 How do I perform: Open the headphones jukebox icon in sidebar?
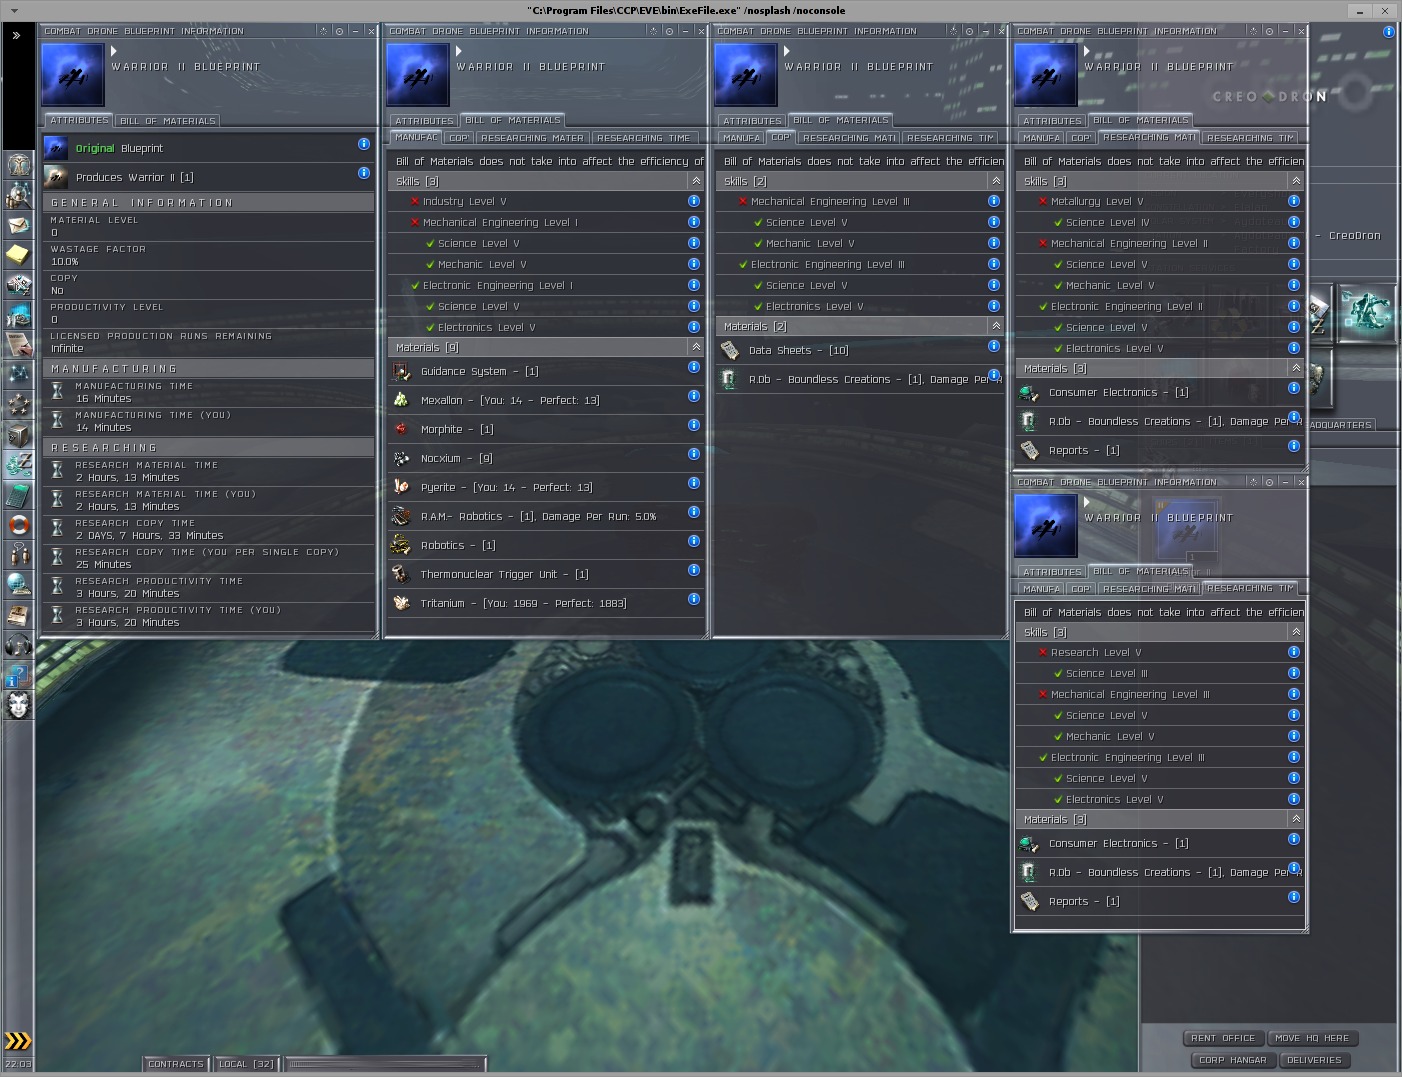click(19, 644)
